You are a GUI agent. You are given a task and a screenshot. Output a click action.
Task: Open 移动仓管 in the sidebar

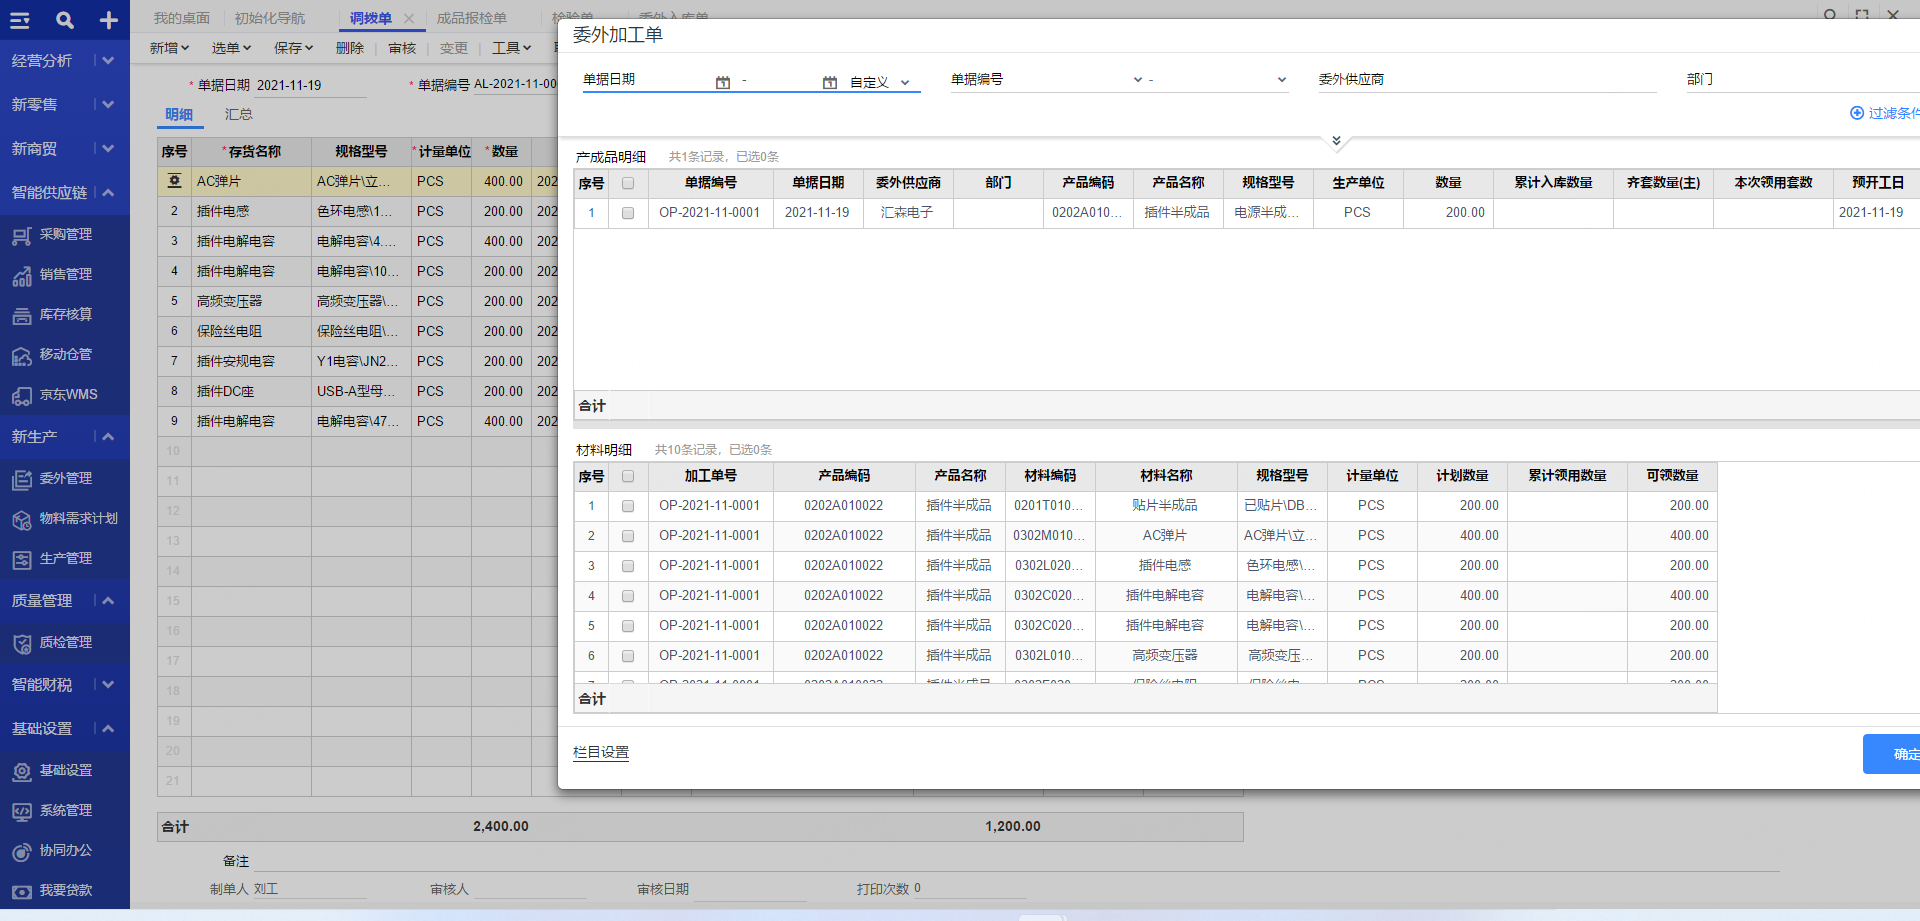point(65,354)
